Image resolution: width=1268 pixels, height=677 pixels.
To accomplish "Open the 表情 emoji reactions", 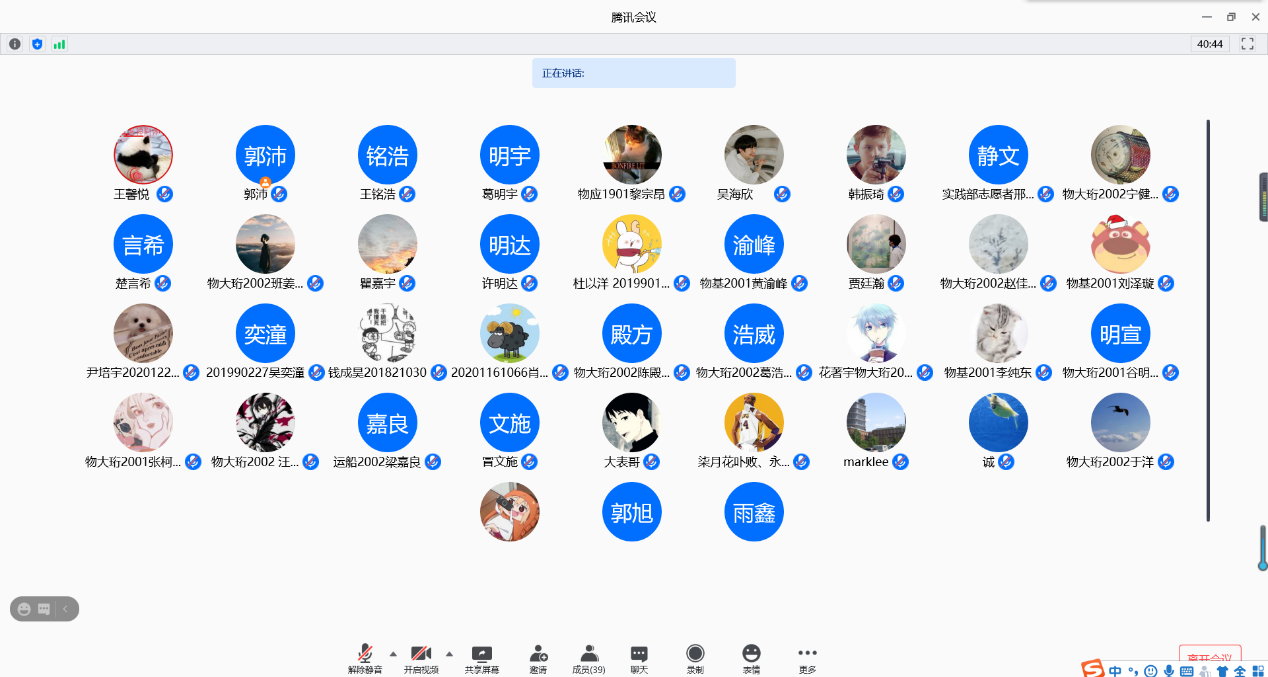I will tap(751, 654).
